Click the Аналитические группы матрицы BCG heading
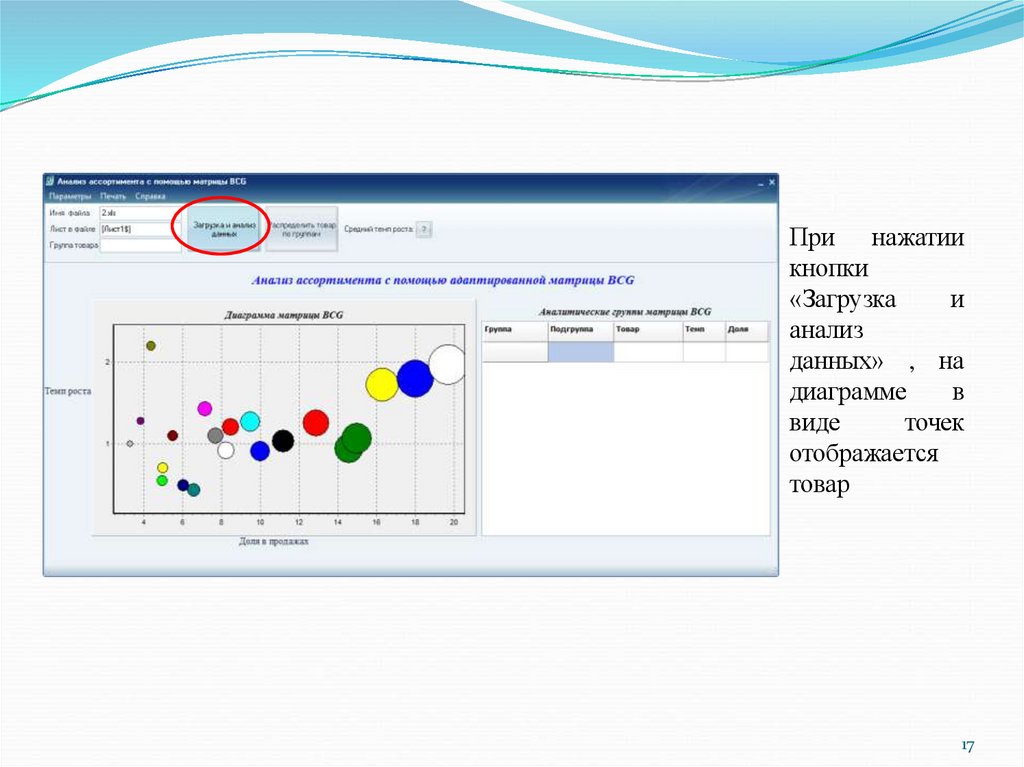 tap(625, 312)
